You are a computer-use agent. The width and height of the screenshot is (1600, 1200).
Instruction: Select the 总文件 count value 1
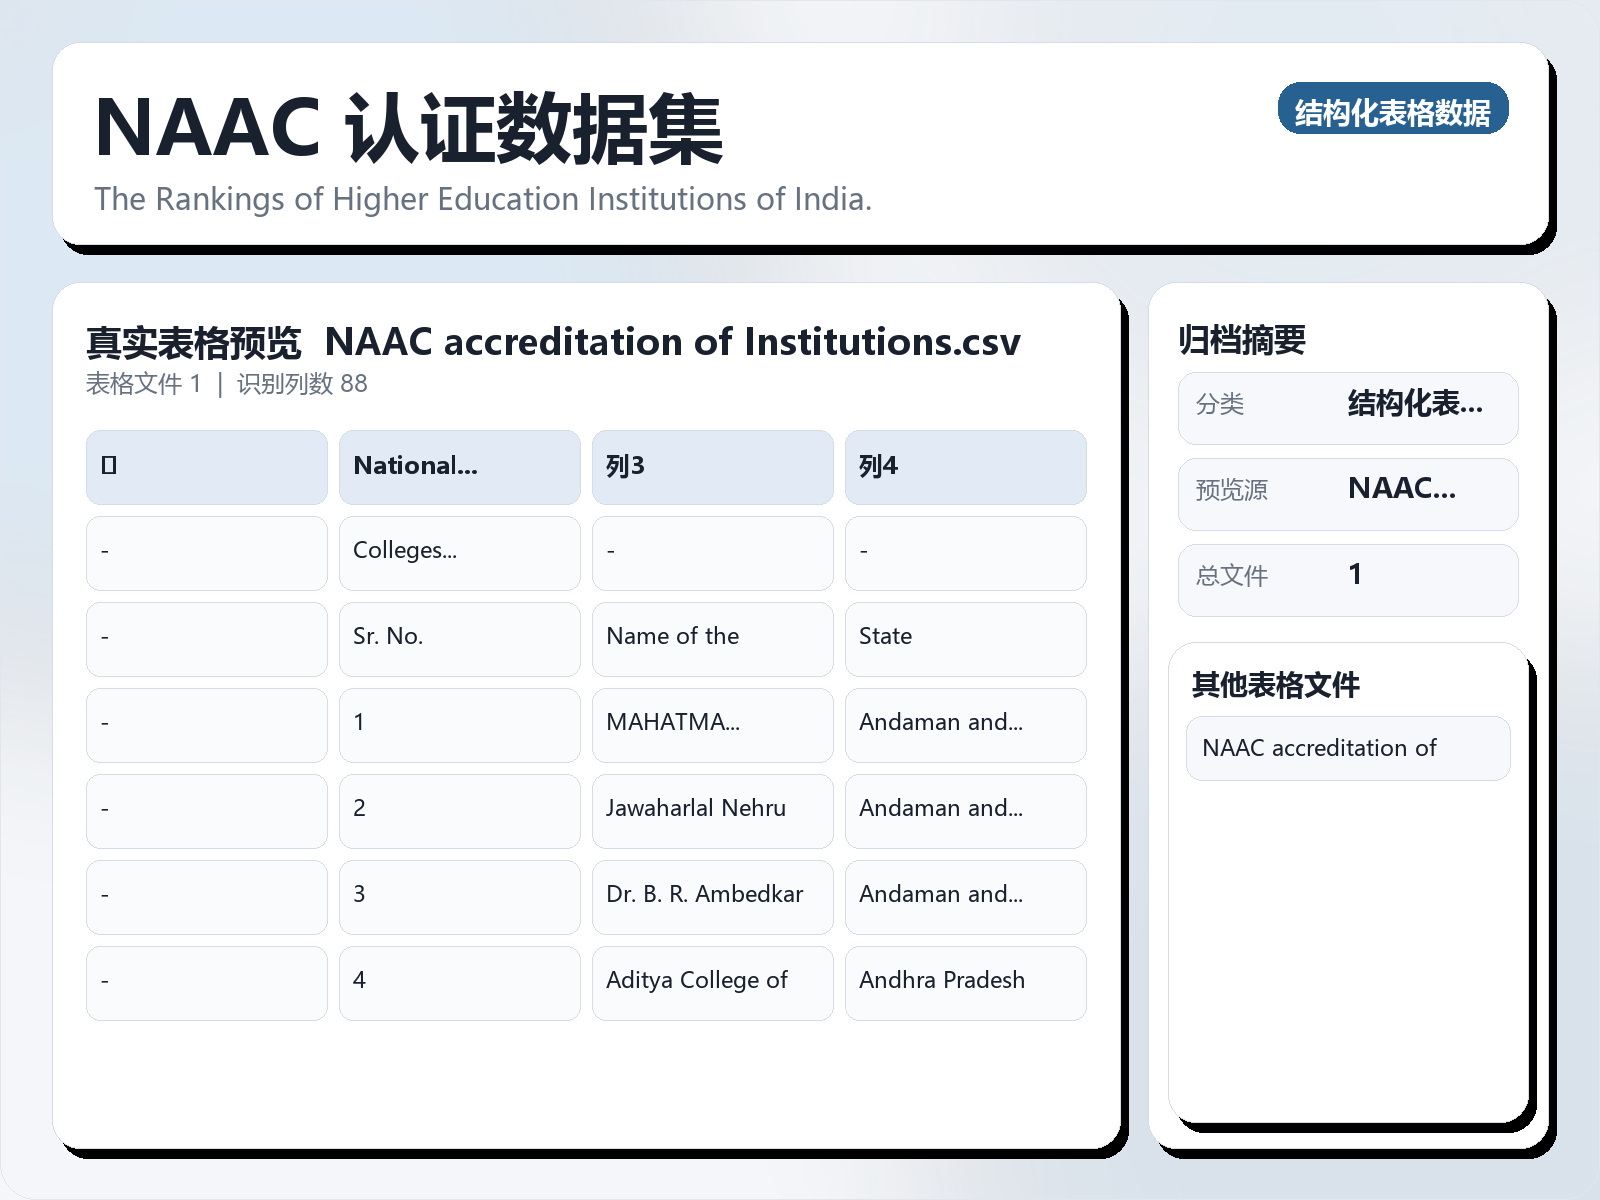(x=1356, y=575)
